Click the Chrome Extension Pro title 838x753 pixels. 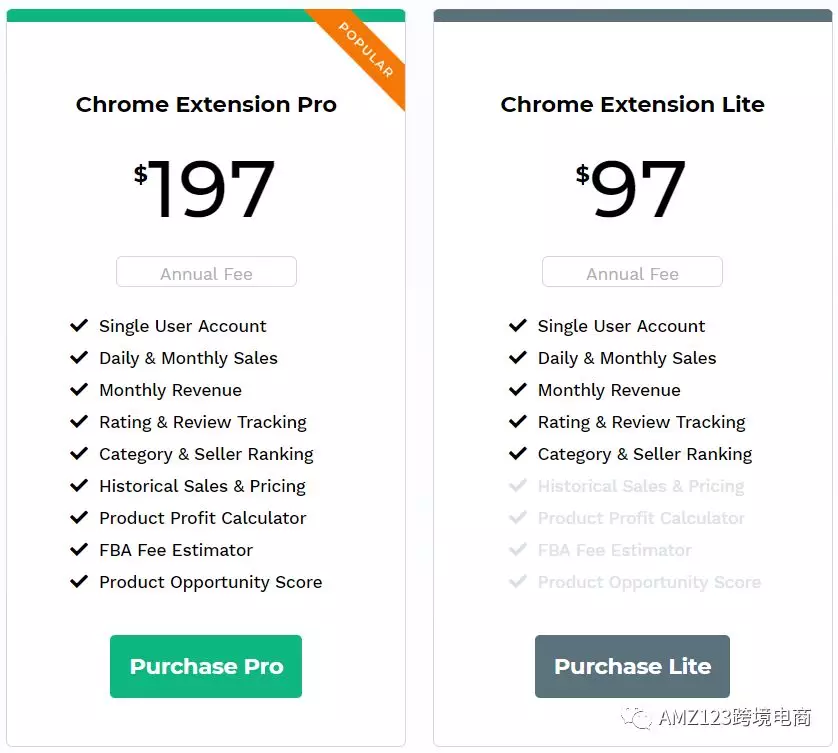tap(206, 105)
